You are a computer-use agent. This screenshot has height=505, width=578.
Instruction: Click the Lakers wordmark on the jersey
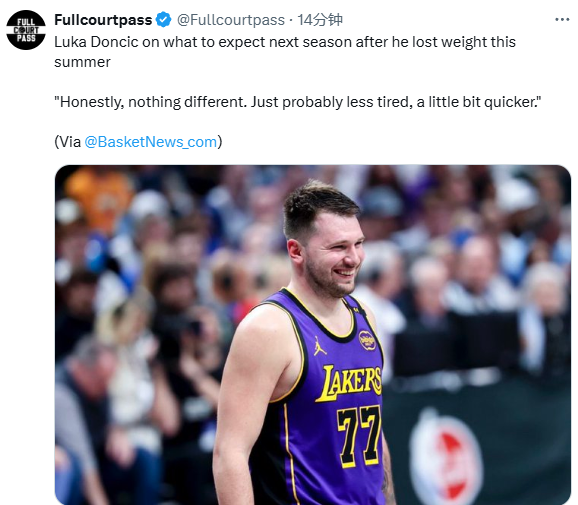pos(349,383)
